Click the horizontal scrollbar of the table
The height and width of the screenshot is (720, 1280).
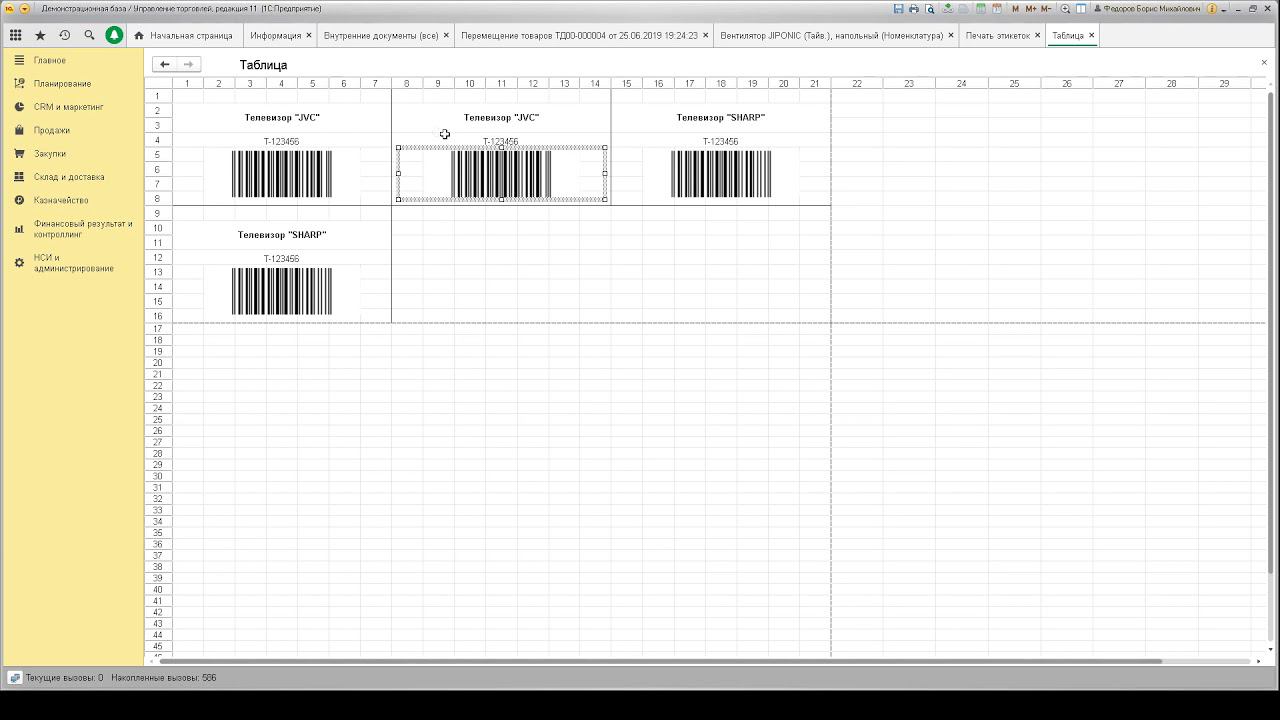click(x=660, y=661)
